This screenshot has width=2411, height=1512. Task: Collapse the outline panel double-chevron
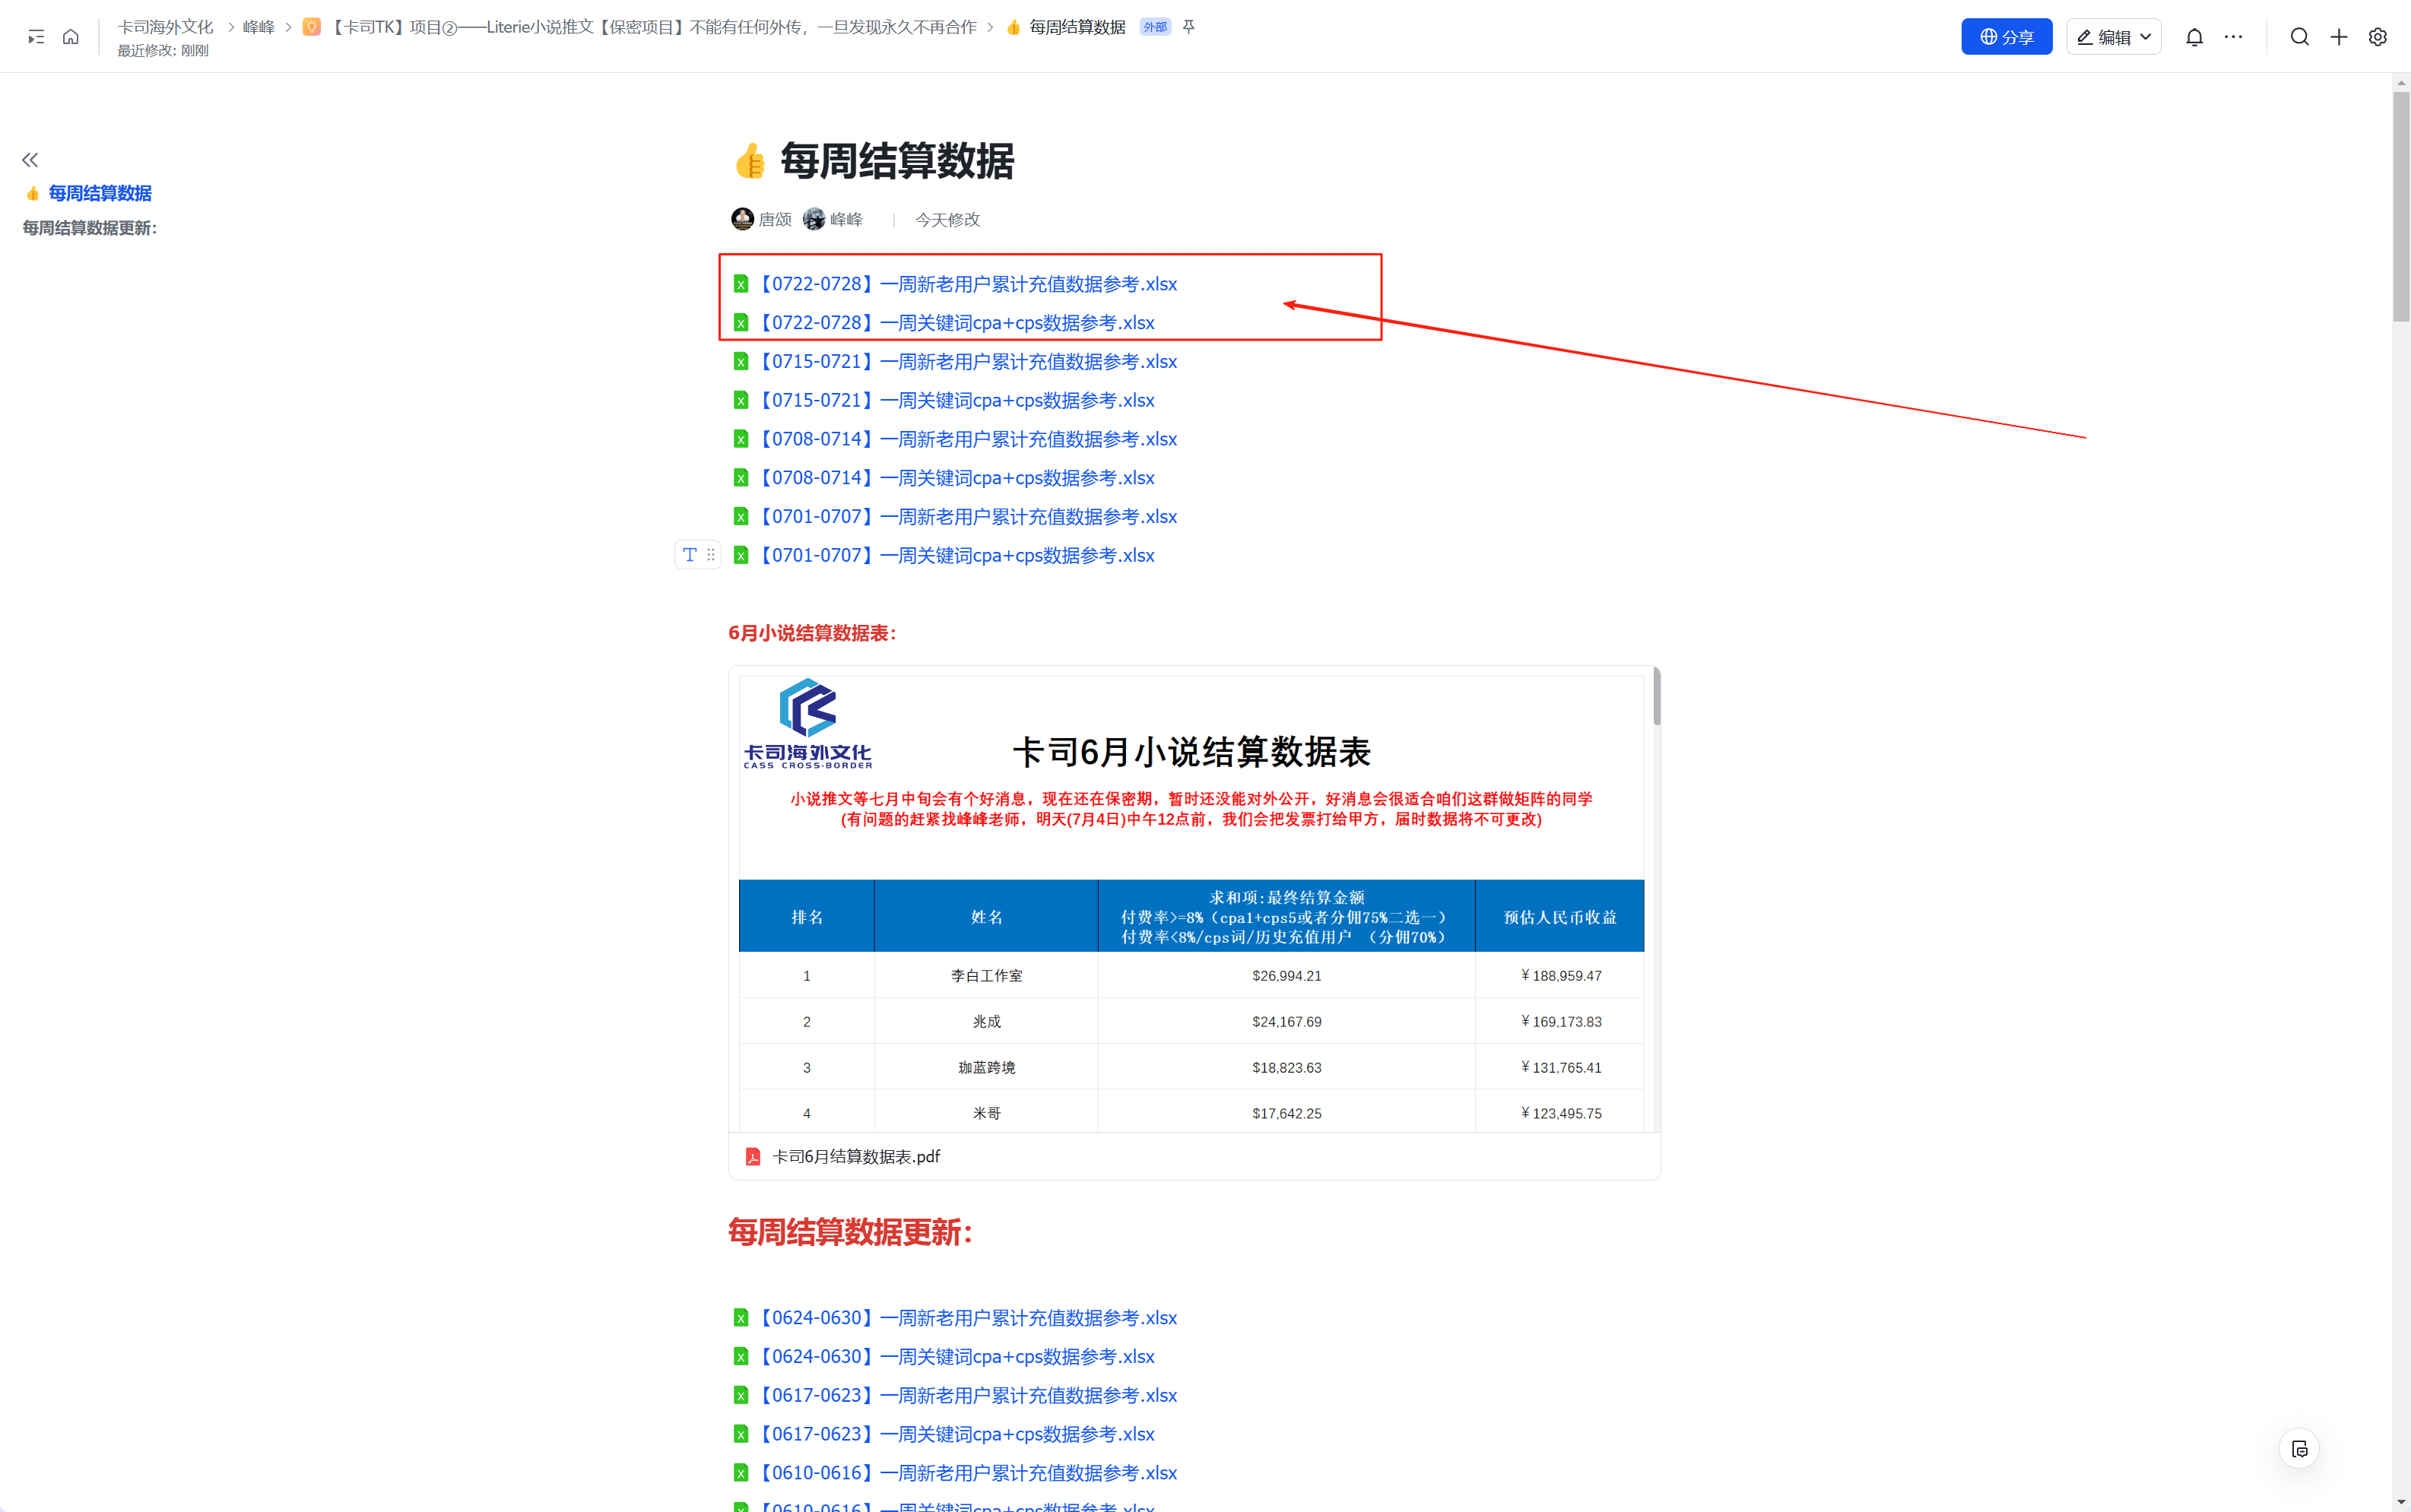30,160
